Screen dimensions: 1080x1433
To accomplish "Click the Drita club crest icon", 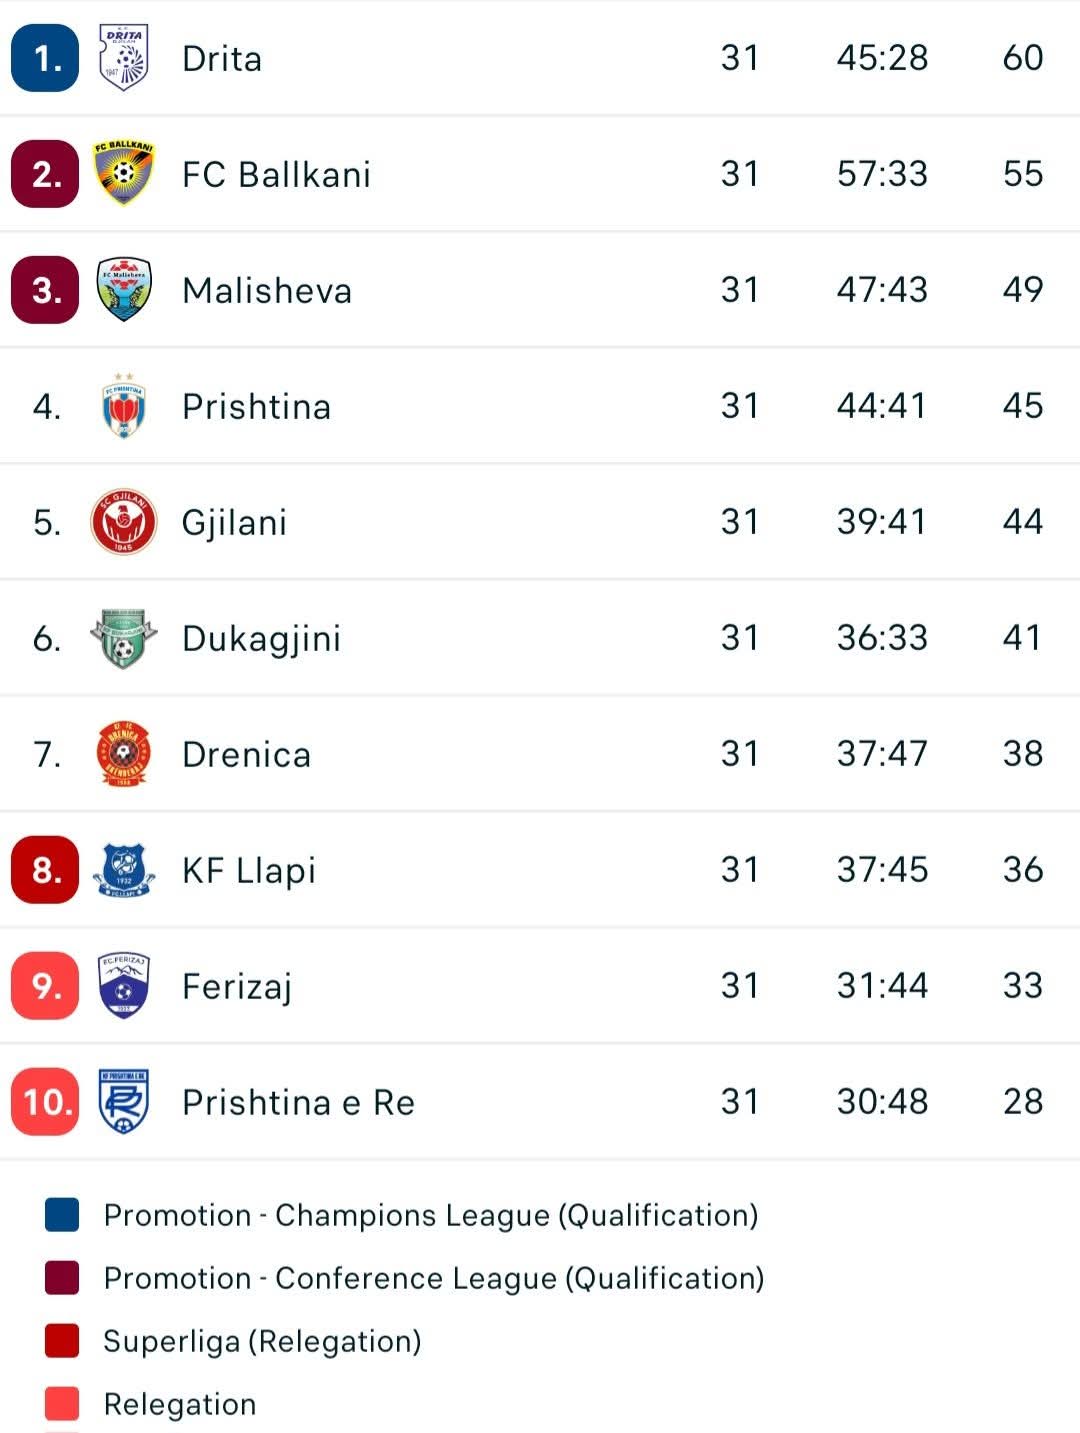I will pos(123,58).
